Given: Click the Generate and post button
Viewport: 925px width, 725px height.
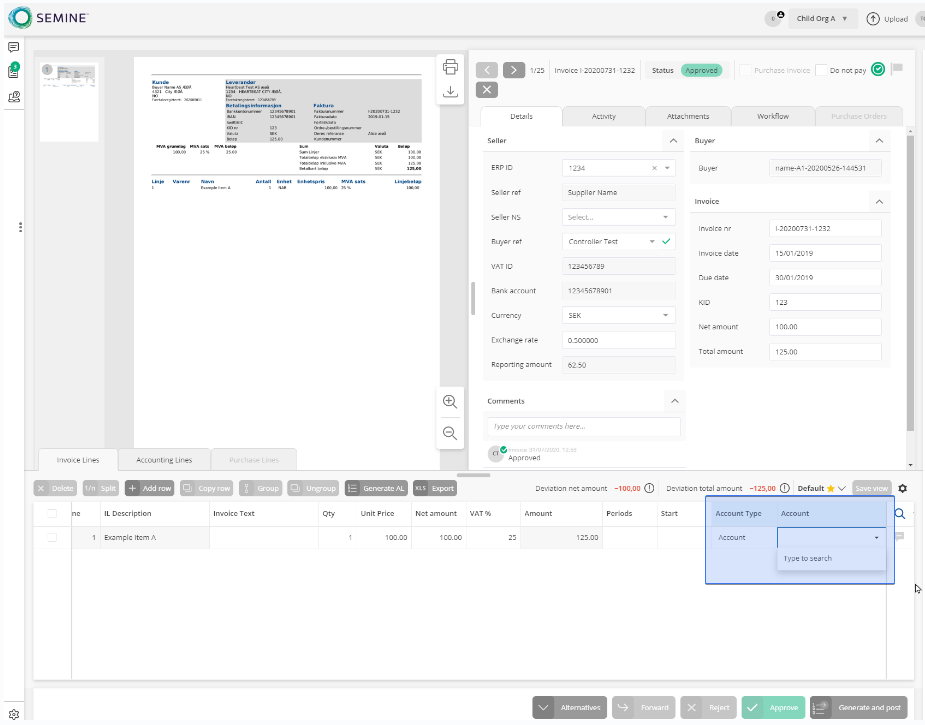Looking at the screenshot, I should pyautogui.click(x=860, y=707).
